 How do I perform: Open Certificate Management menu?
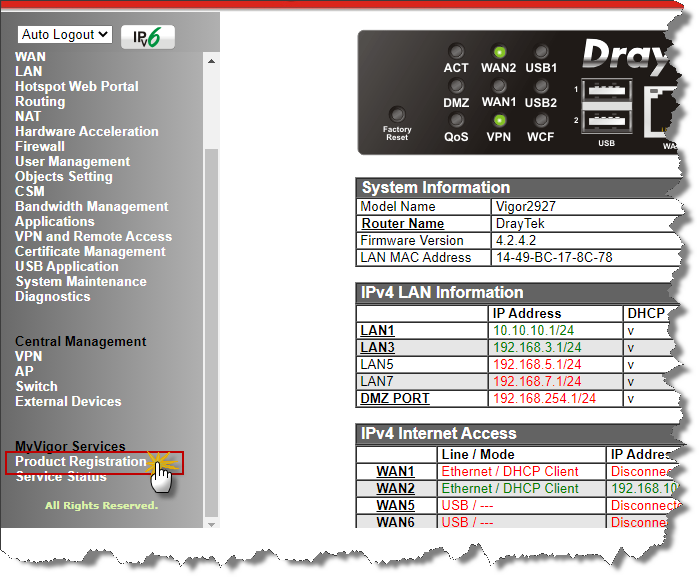[x=90, y=251]
